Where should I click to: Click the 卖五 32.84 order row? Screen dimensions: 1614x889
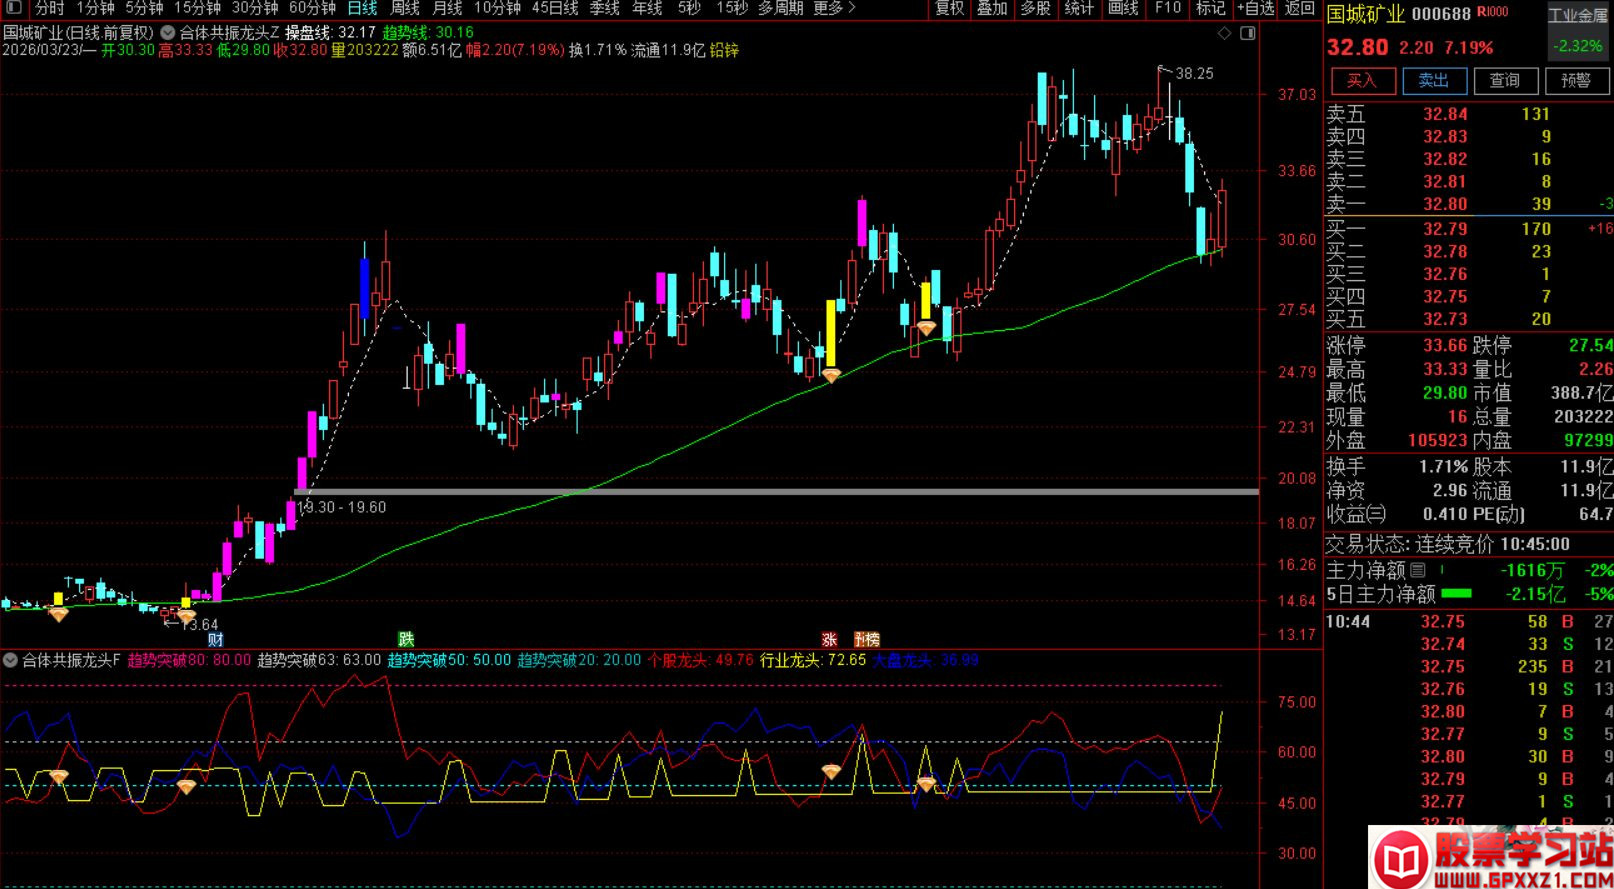(1469, 114)
